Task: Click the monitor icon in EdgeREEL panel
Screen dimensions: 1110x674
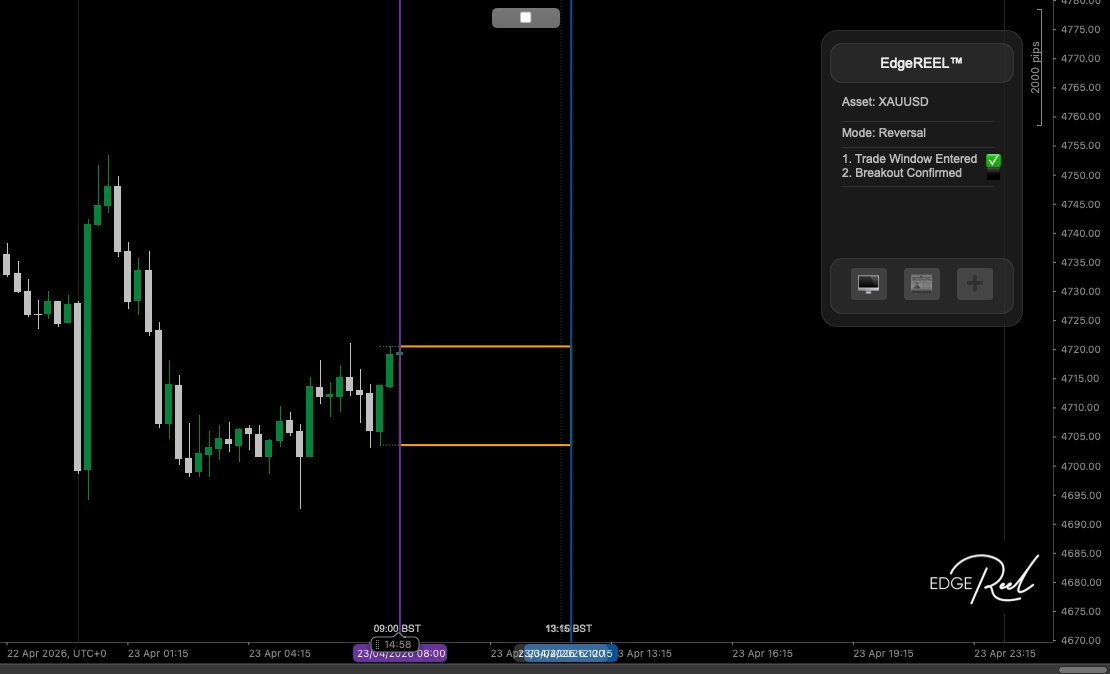Action: (x=869, y=284)
